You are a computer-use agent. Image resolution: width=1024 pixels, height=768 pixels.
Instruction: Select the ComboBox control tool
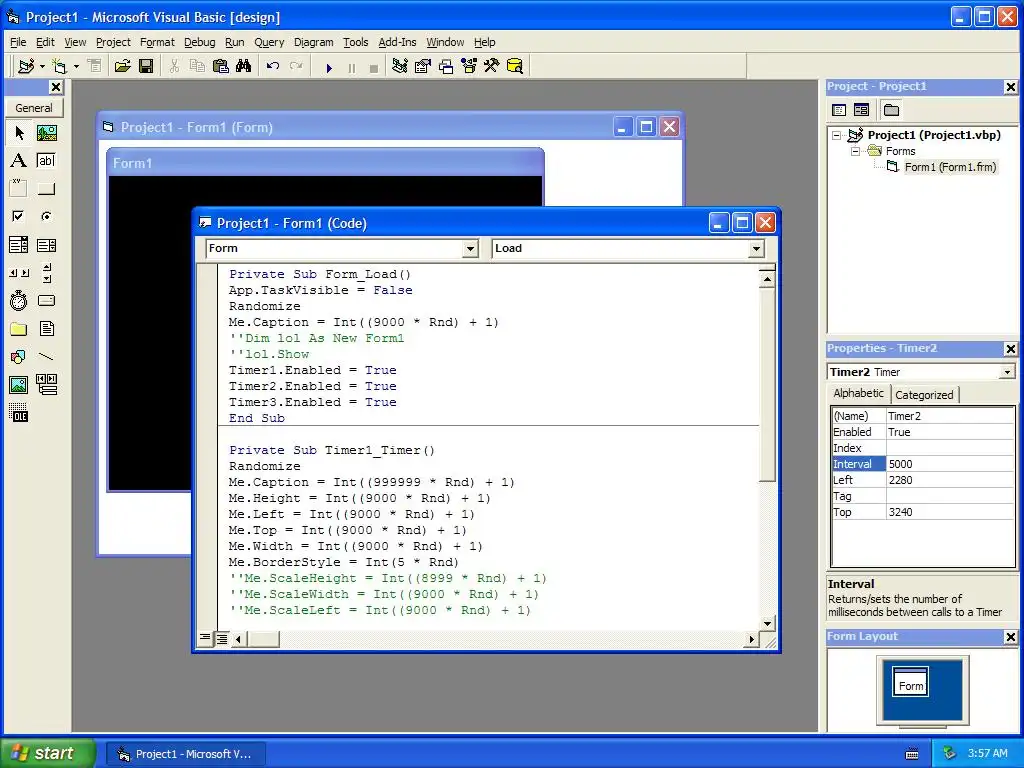click(19, 245)
